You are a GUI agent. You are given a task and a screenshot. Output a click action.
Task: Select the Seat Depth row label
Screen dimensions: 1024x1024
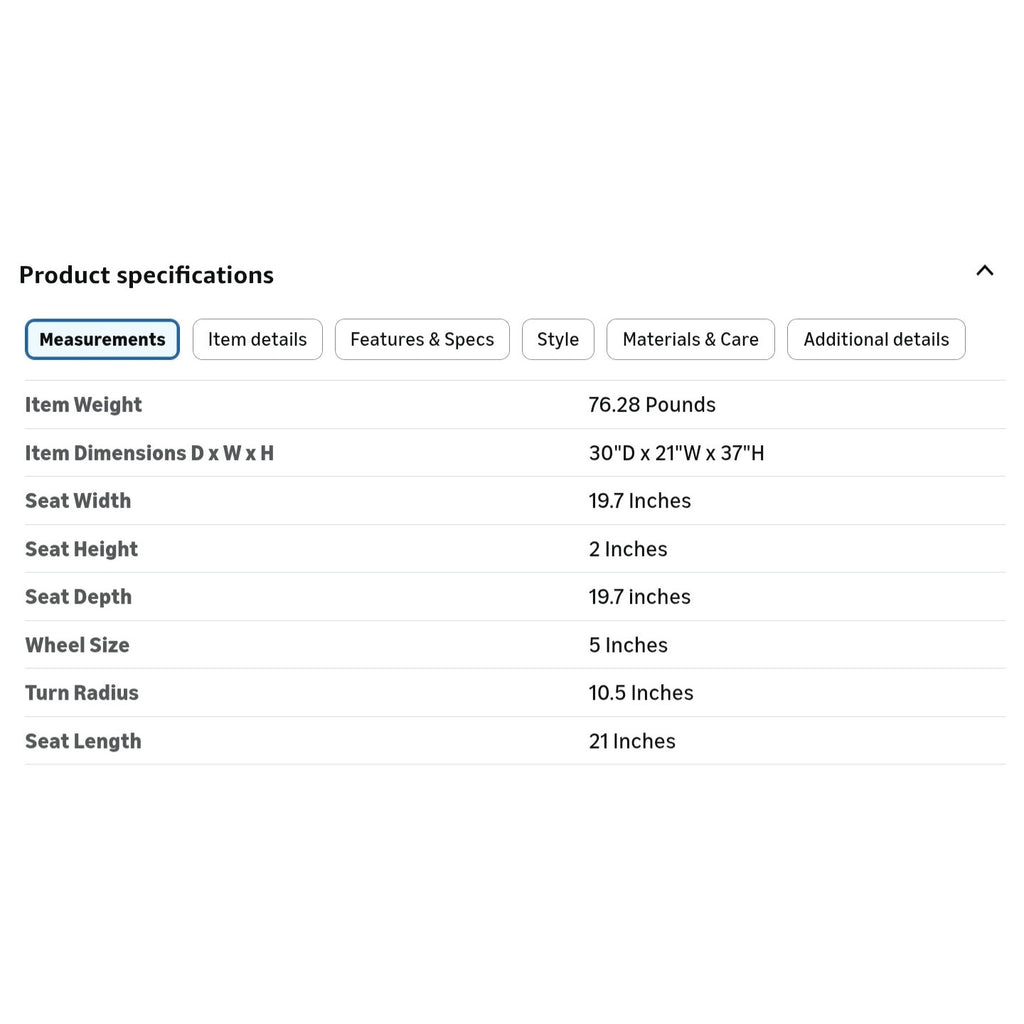(x=78, y=597)
